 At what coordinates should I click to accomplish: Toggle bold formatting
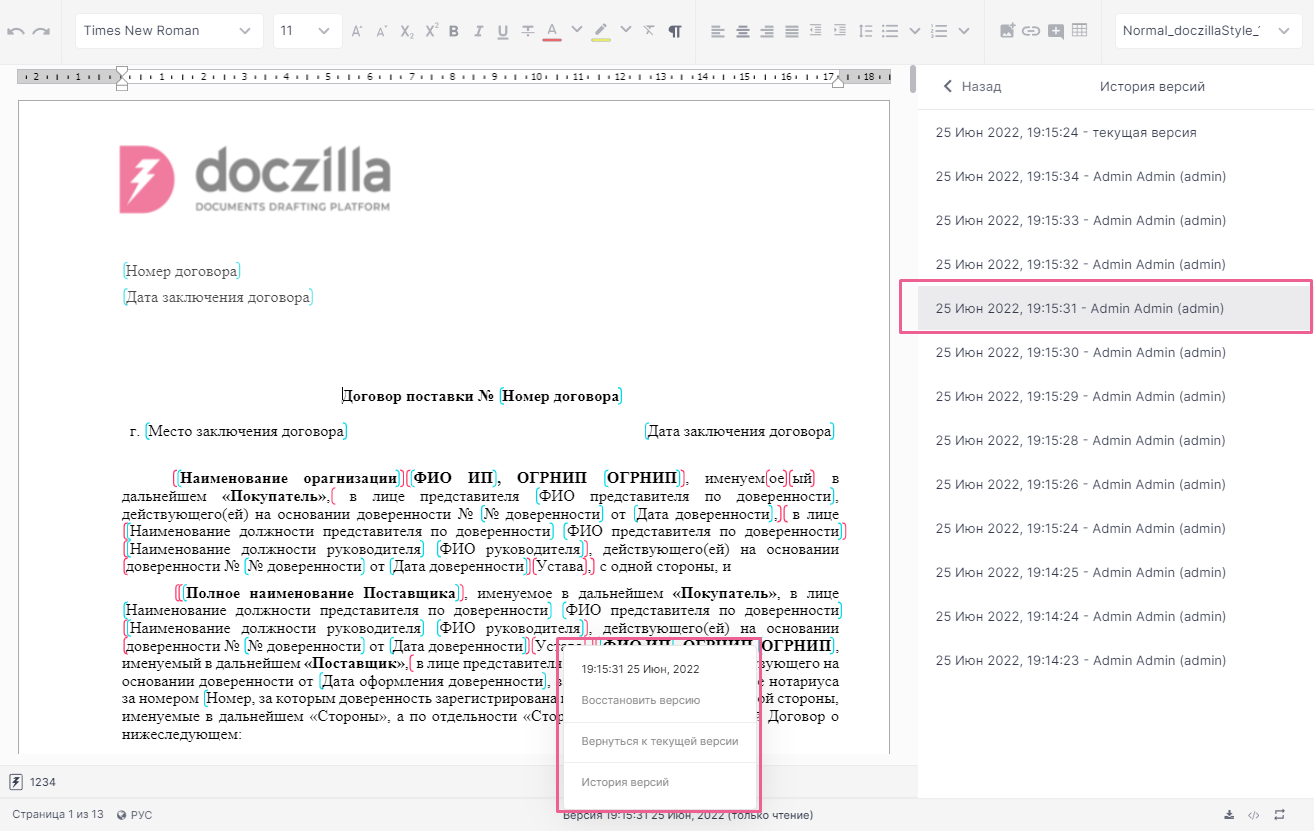pyautogui.click(x=454, y=31)
